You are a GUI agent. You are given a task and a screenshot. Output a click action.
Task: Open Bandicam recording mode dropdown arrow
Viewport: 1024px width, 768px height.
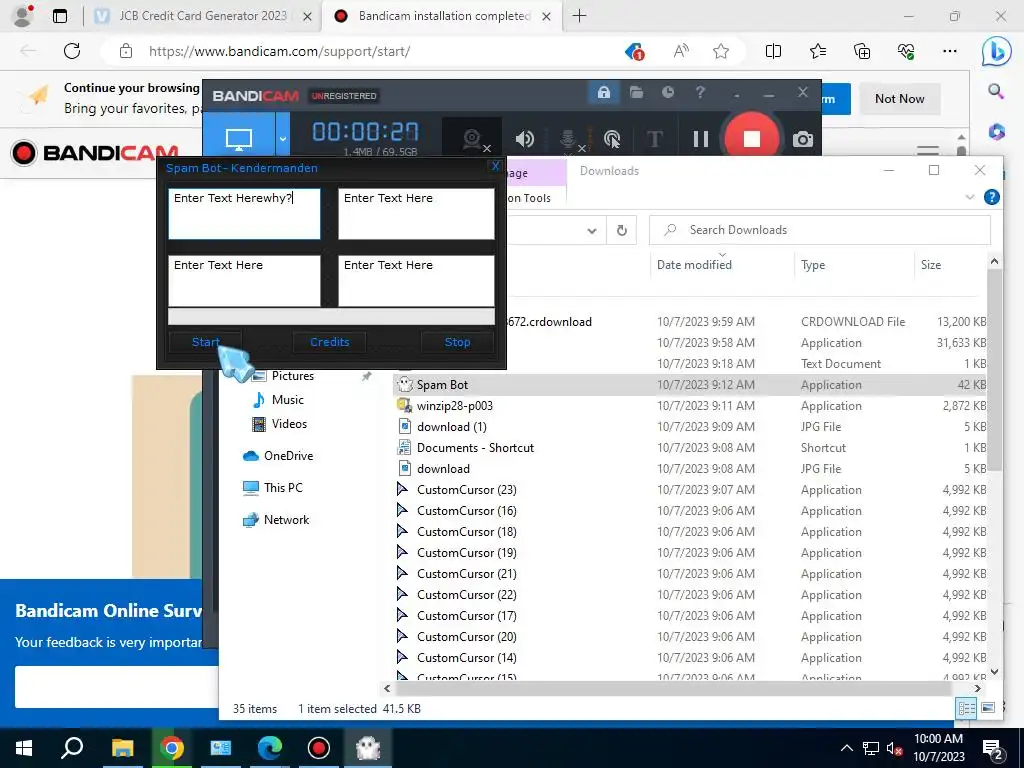(283, 138)
